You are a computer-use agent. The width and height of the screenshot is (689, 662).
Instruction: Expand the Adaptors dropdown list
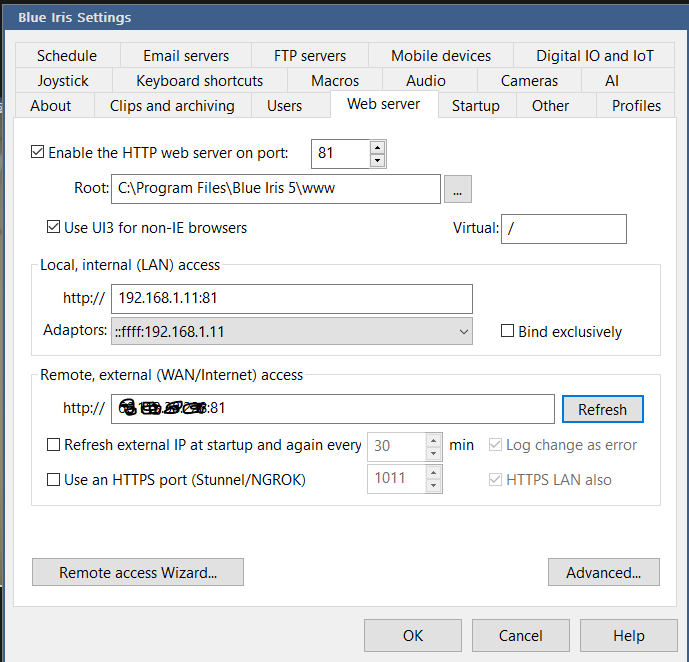point(463,331)
